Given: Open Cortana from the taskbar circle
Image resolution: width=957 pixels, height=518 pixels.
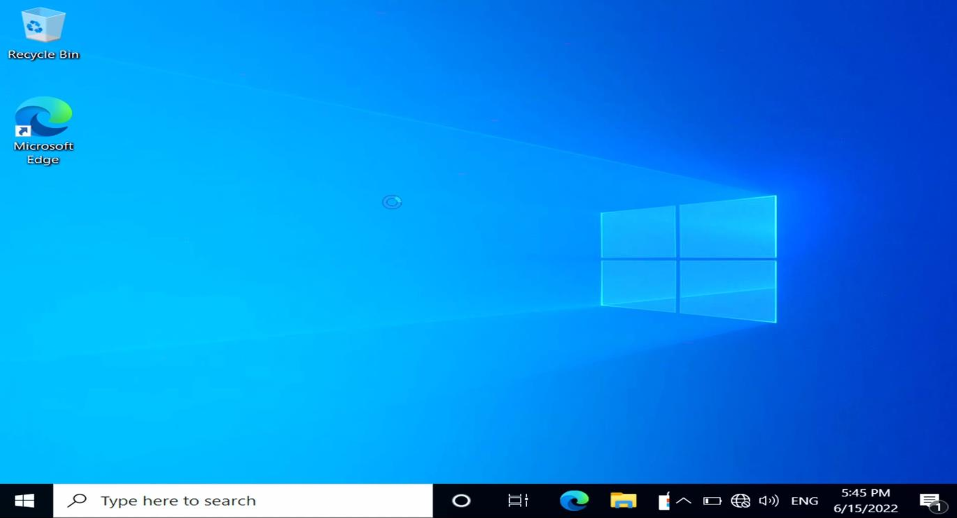Looking at the screenshot, I should tap(461, 501).
